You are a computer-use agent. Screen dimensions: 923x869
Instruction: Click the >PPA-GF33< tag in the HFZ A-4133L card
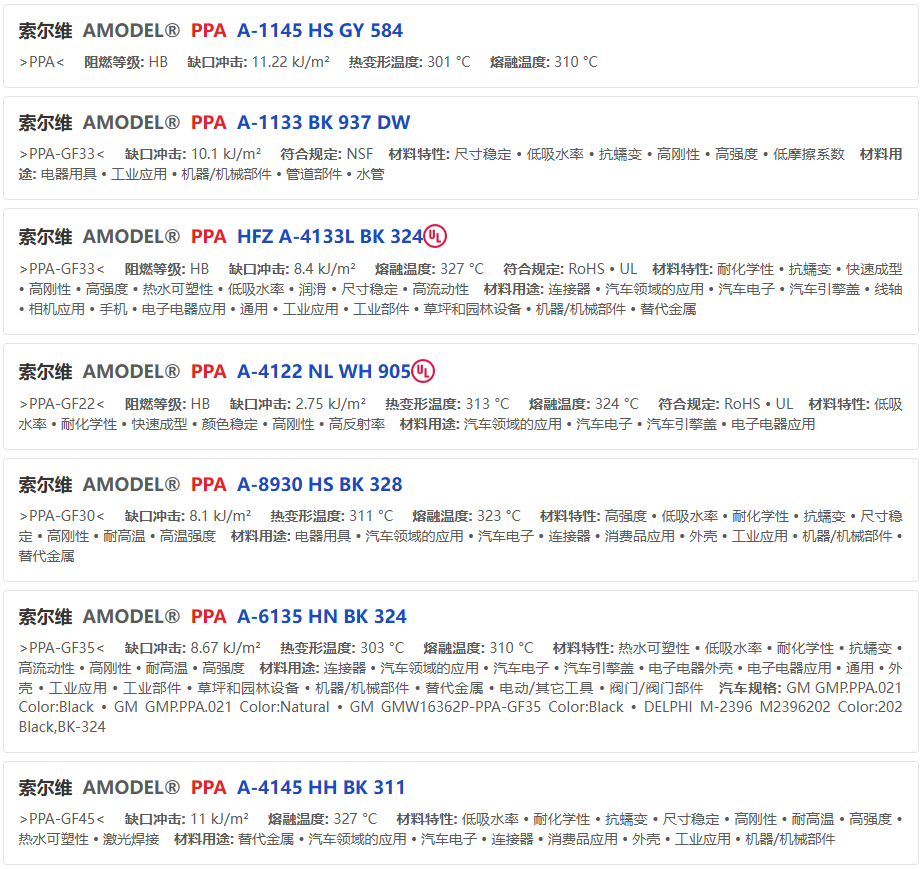[62, 269]
